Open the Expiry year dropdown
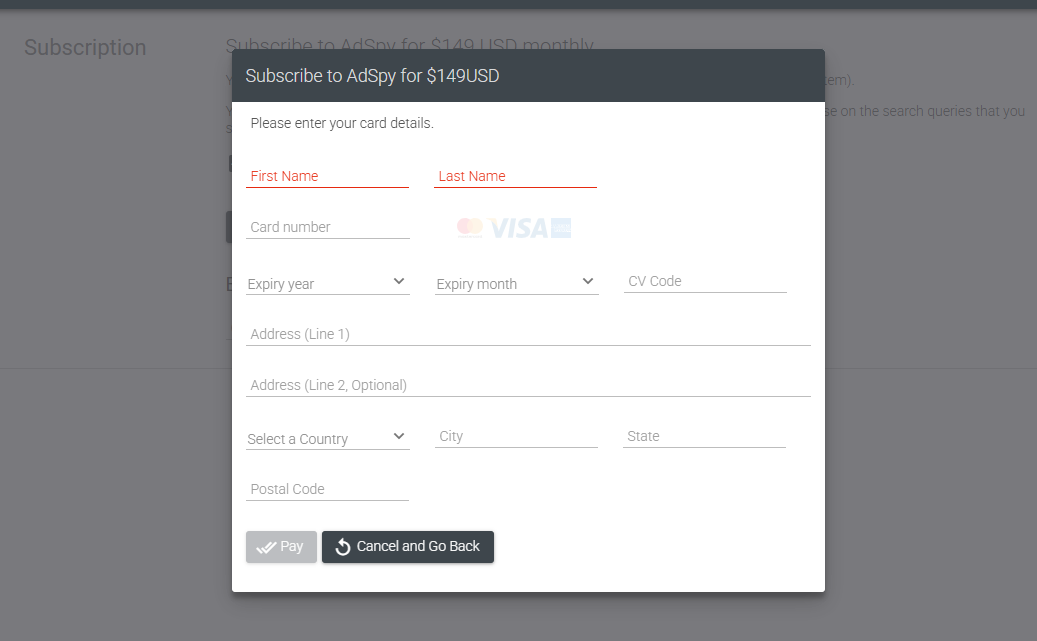Screen dimensions: 1037x641 coord(327,284)
